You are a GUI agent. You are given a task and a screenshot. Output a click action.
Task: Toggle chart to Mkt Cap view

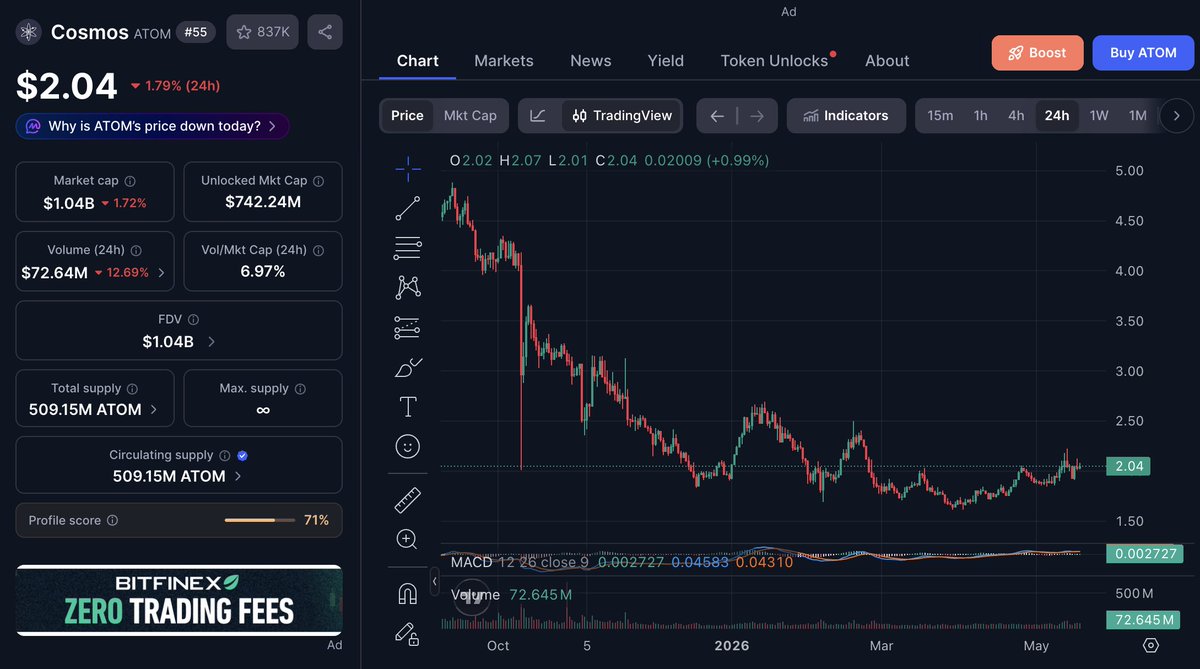tap(470, 116)
